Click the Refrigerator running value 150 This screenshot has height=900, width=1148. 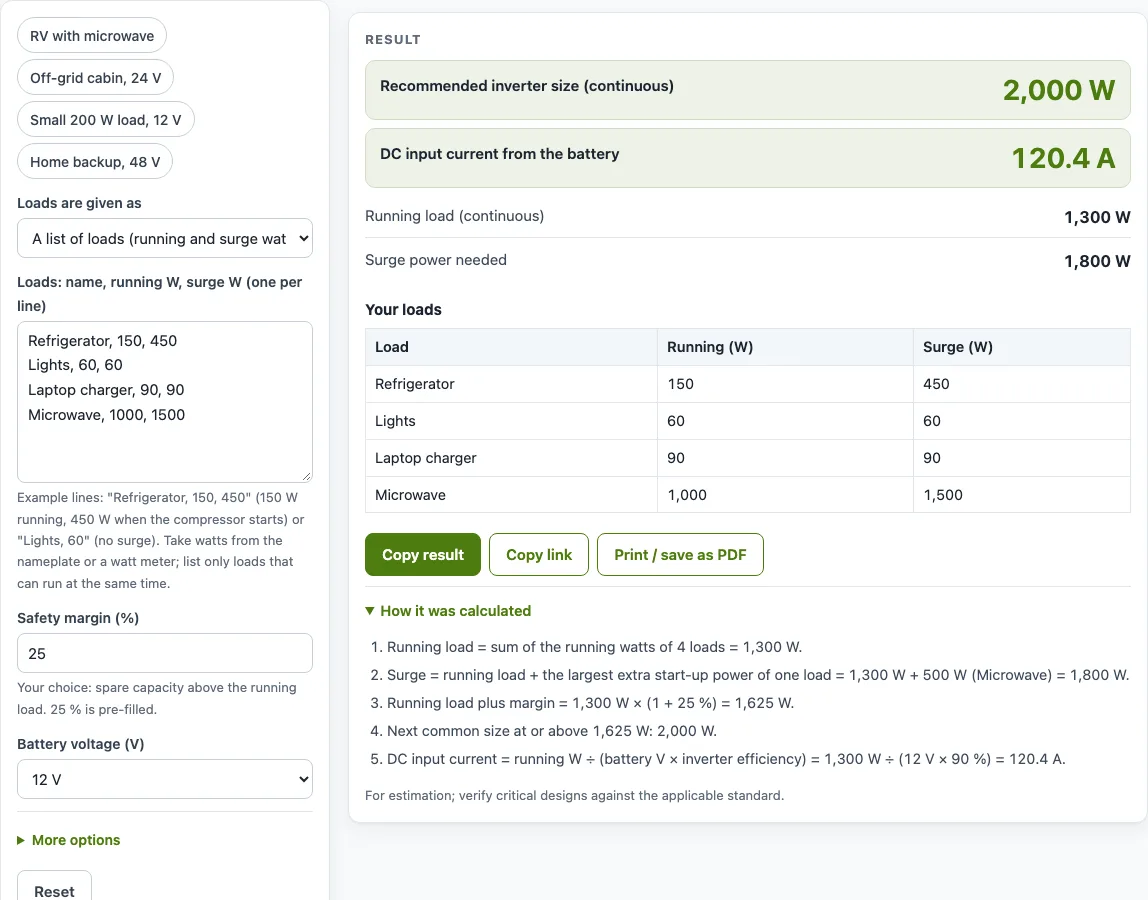tap(680, 384)
